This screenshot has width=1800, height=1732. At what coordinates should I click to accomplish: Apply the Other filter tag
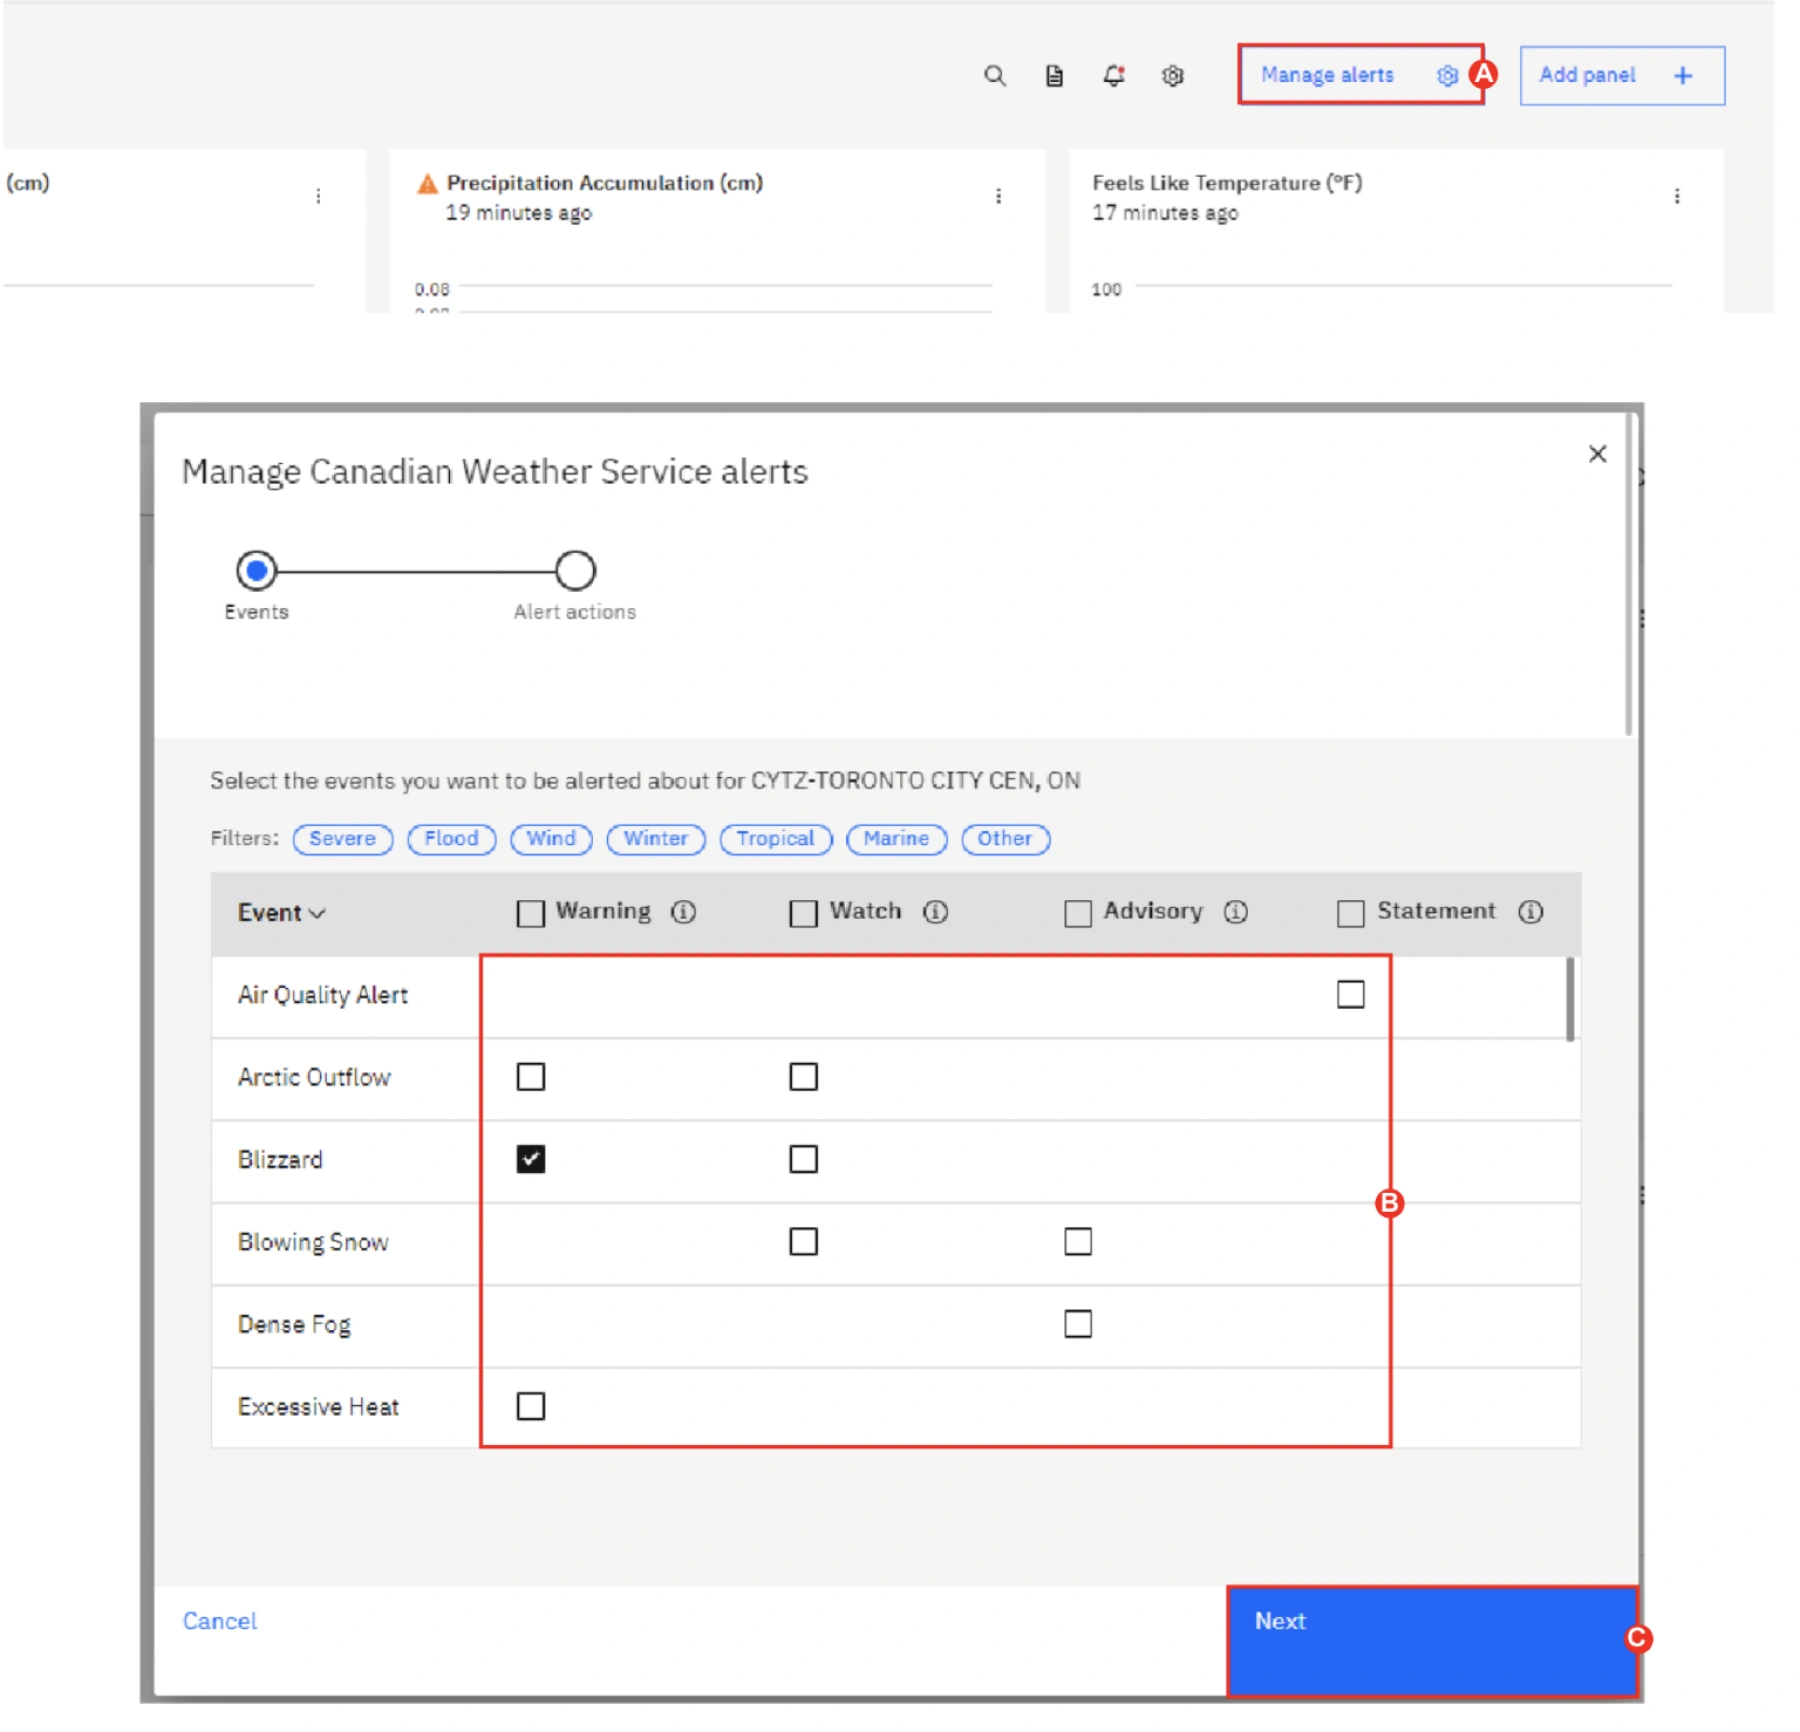pyautogui.click(x=1005, y=839)
